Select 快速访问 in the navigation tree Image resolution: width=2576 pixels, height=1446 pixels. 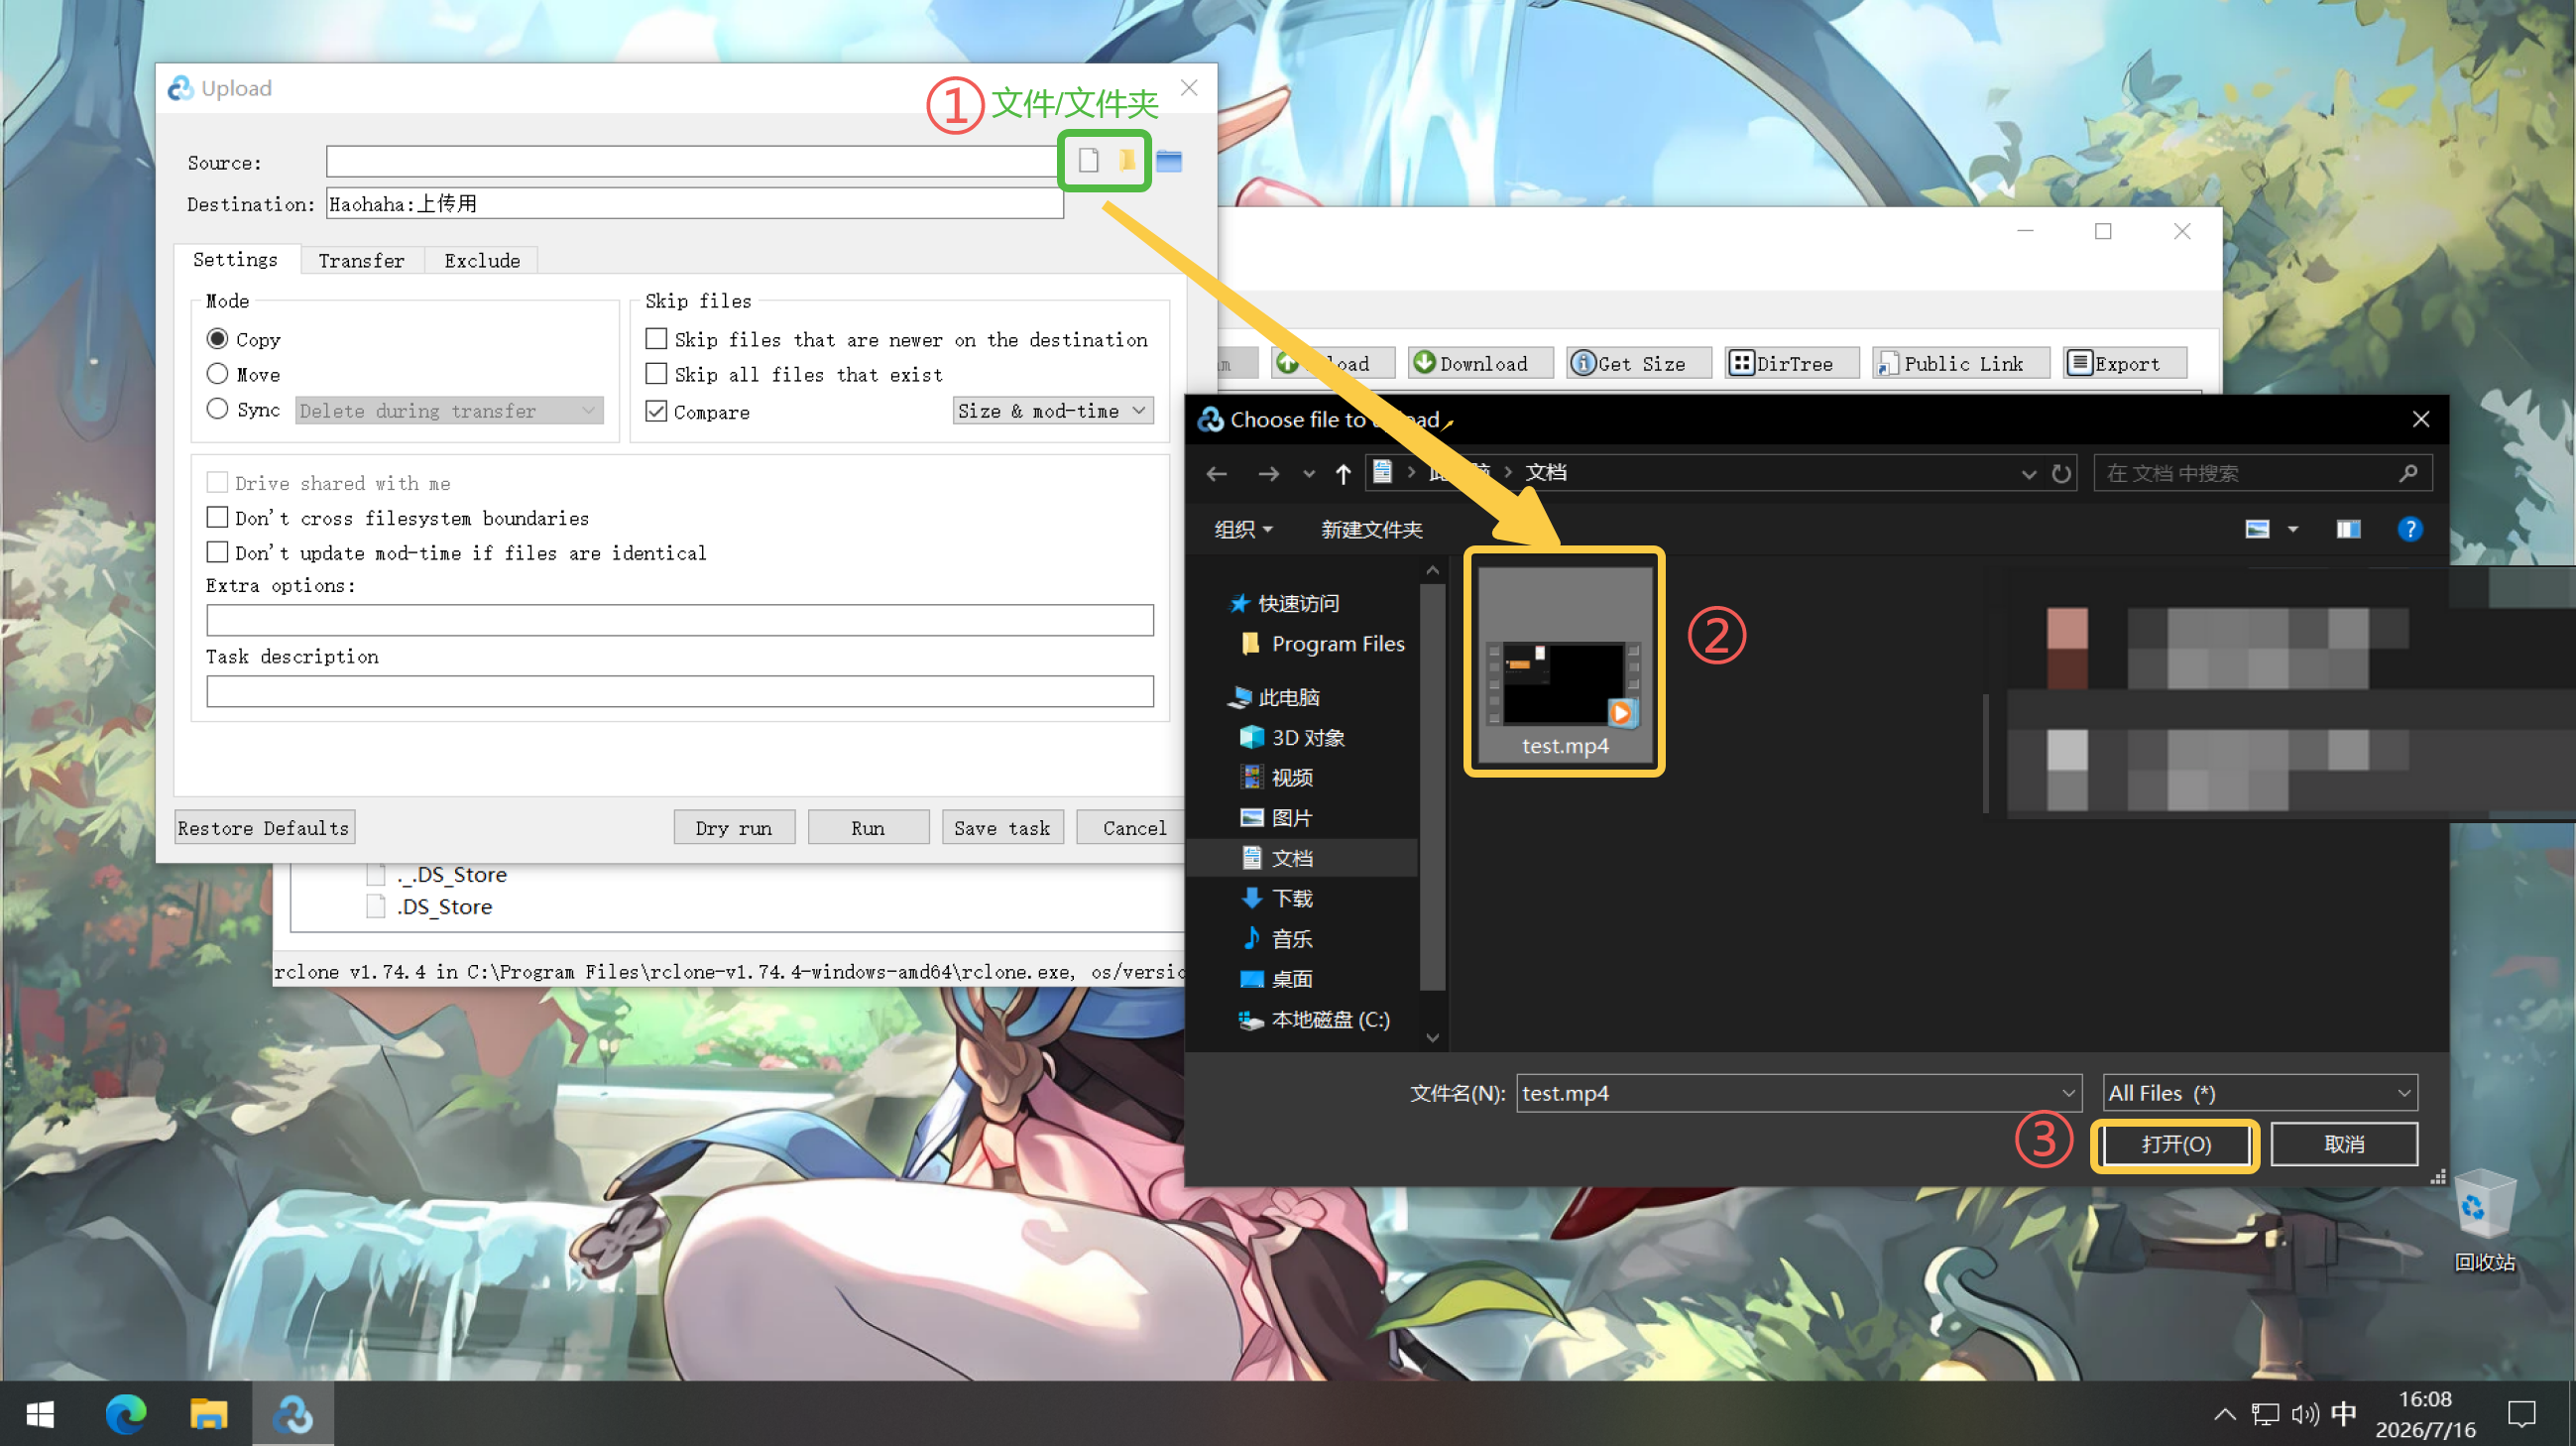point(1284,603)
